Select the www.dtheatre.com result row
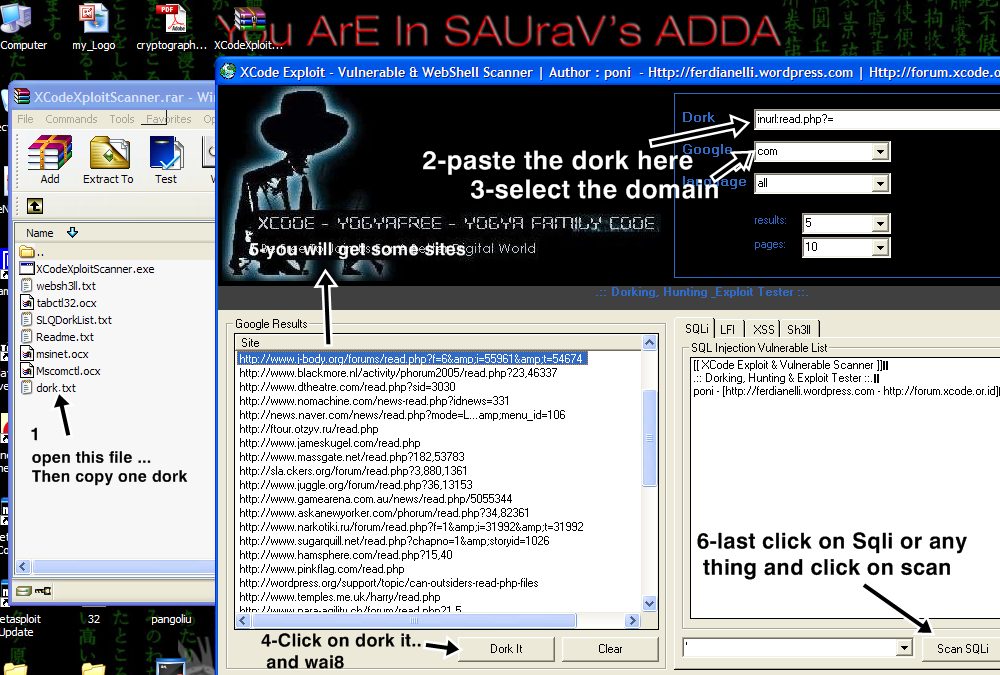1000x675 pixels. tap(347, 387)
